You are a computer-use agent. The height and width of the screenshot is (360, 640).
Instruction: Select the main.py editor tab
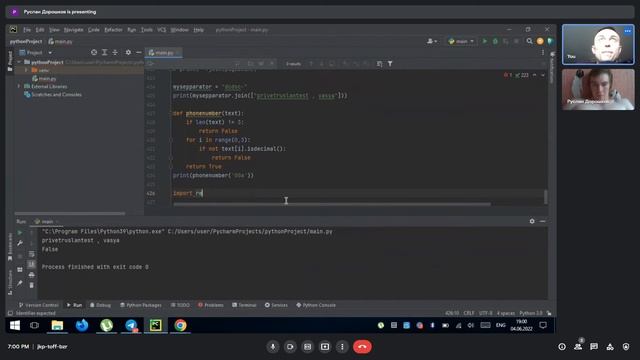pos(164,52)
